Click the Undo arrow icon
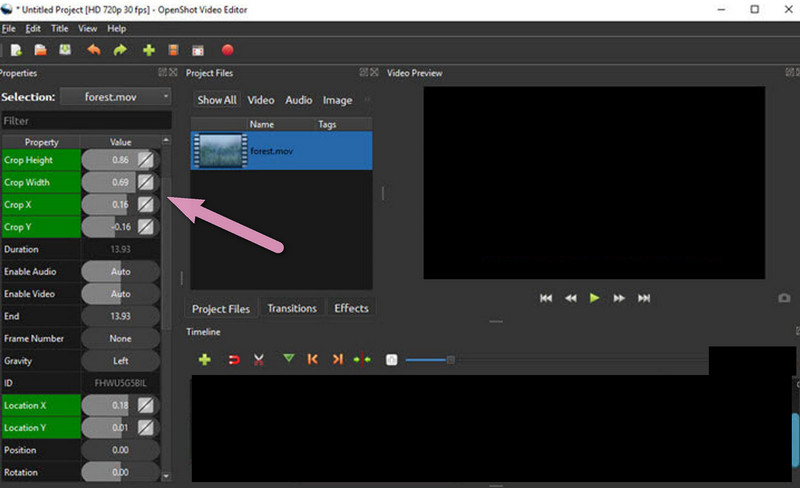 pyautogui.click(x=94, y=50)
